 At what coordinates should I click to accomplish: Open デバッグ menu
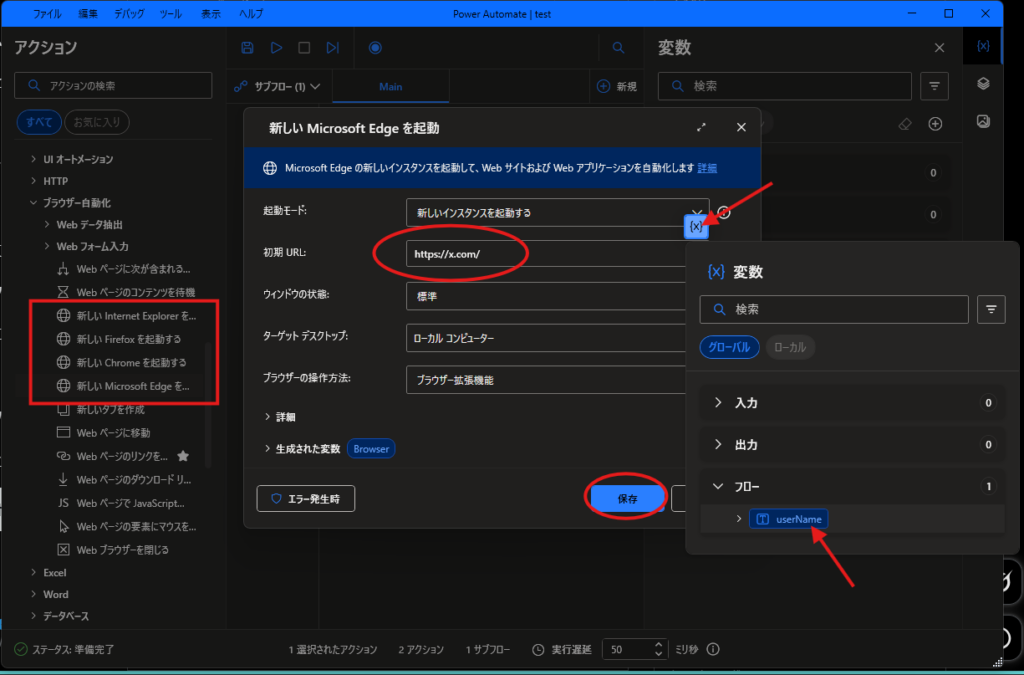tap(129, 14)
